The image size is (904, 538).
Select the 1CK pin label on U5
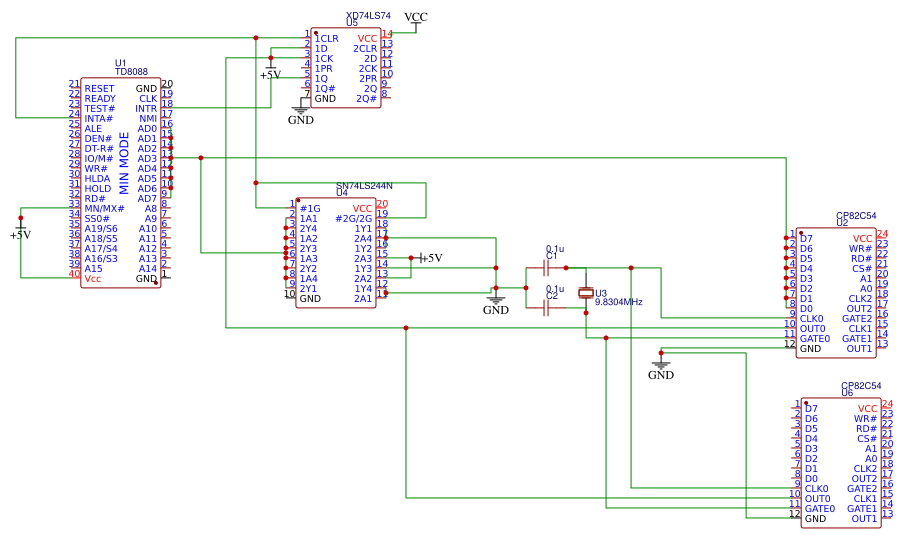[323, 59]
